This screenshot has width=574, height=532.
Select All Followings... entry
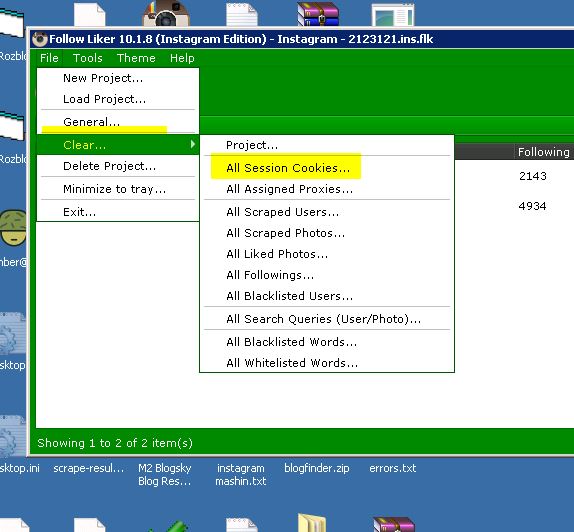tap(327, 275)
